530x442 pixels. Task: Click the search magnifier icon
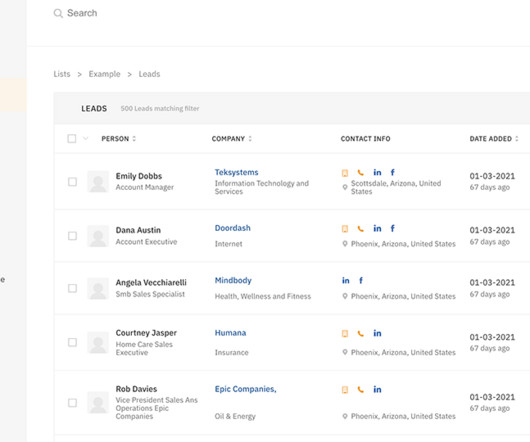[58, 13]
